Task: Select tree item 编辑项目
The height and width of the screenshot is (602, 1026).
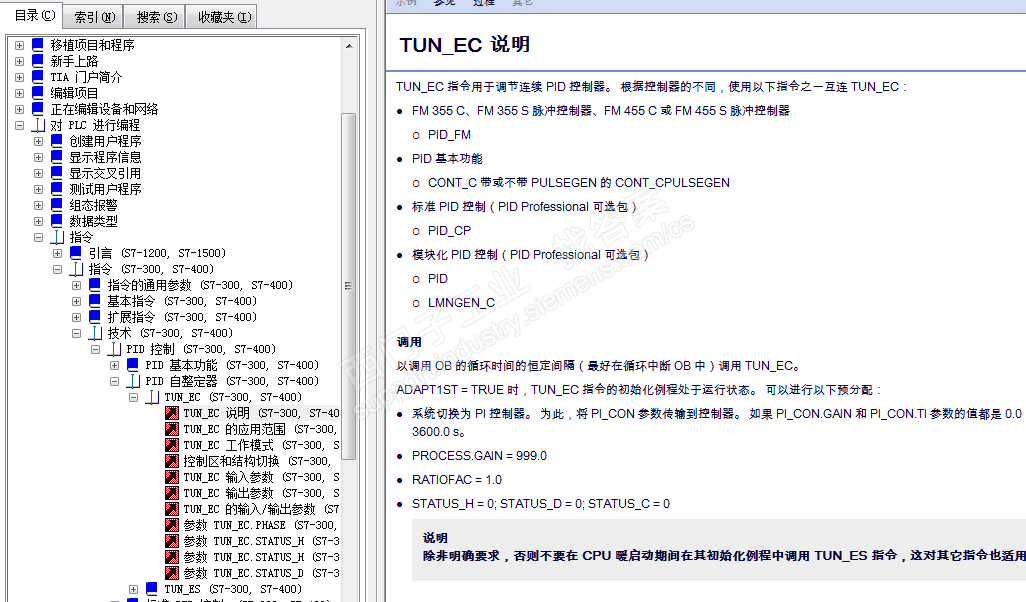Action: point(74,94)
